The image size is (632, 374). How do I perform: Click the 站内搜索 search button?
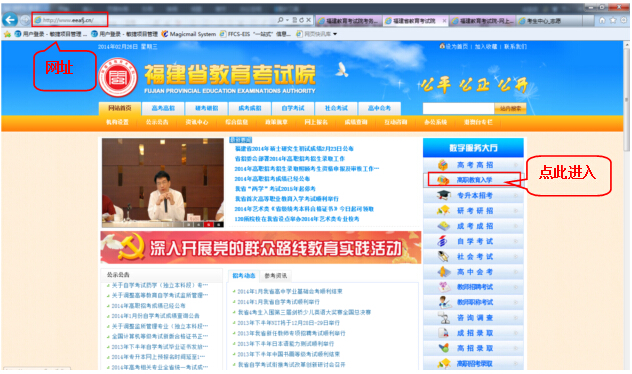(510, 108)
